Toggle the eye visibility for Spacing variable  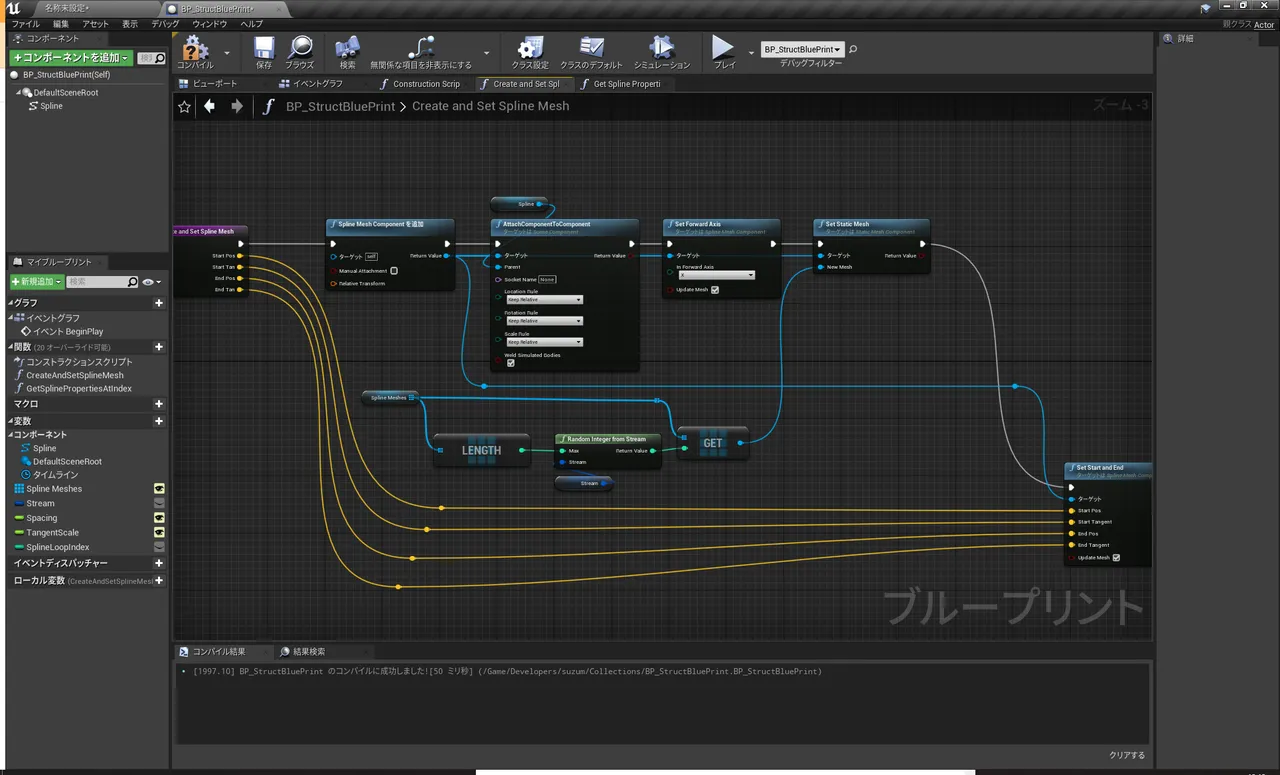coord(158,518)
